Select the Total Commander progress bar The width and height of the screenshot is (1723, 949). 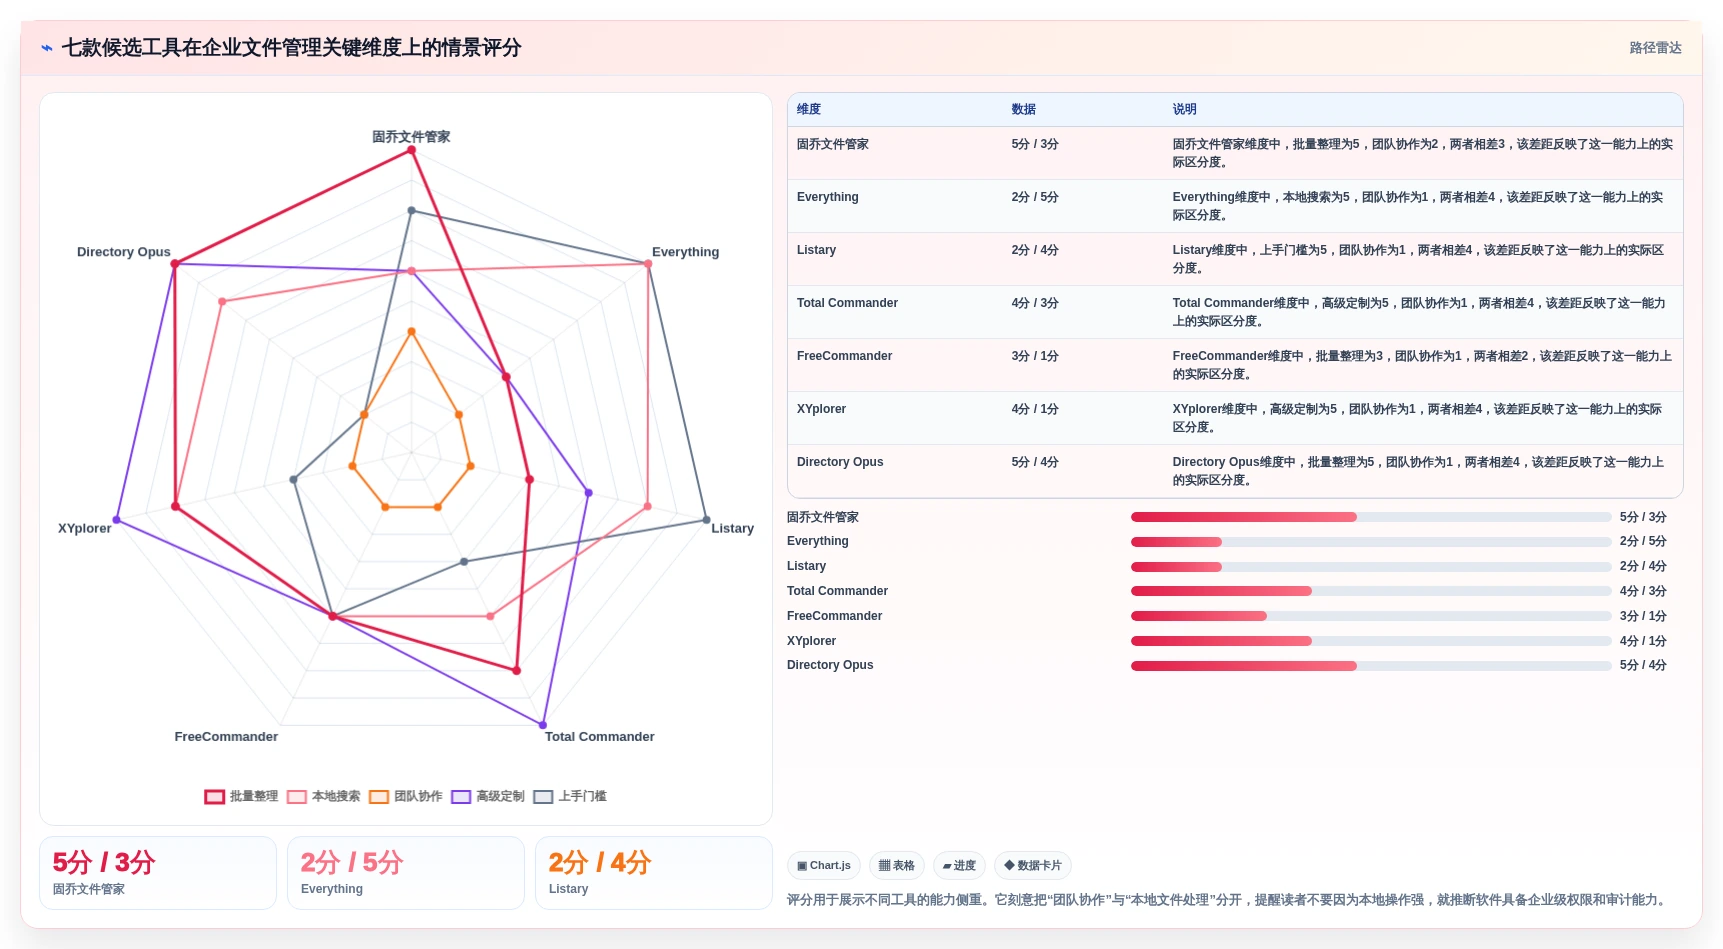tap(1371, 591)
